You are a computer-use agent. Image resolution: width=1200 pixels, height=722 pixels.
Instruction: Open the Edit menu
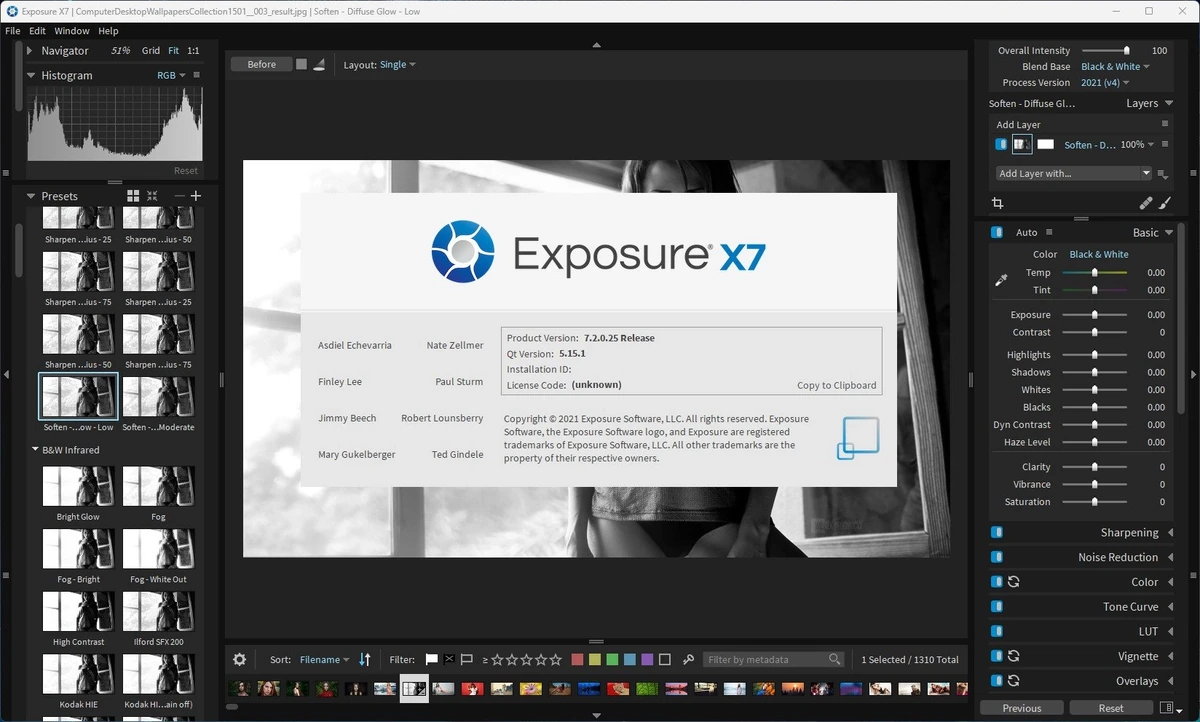[37, 31]
